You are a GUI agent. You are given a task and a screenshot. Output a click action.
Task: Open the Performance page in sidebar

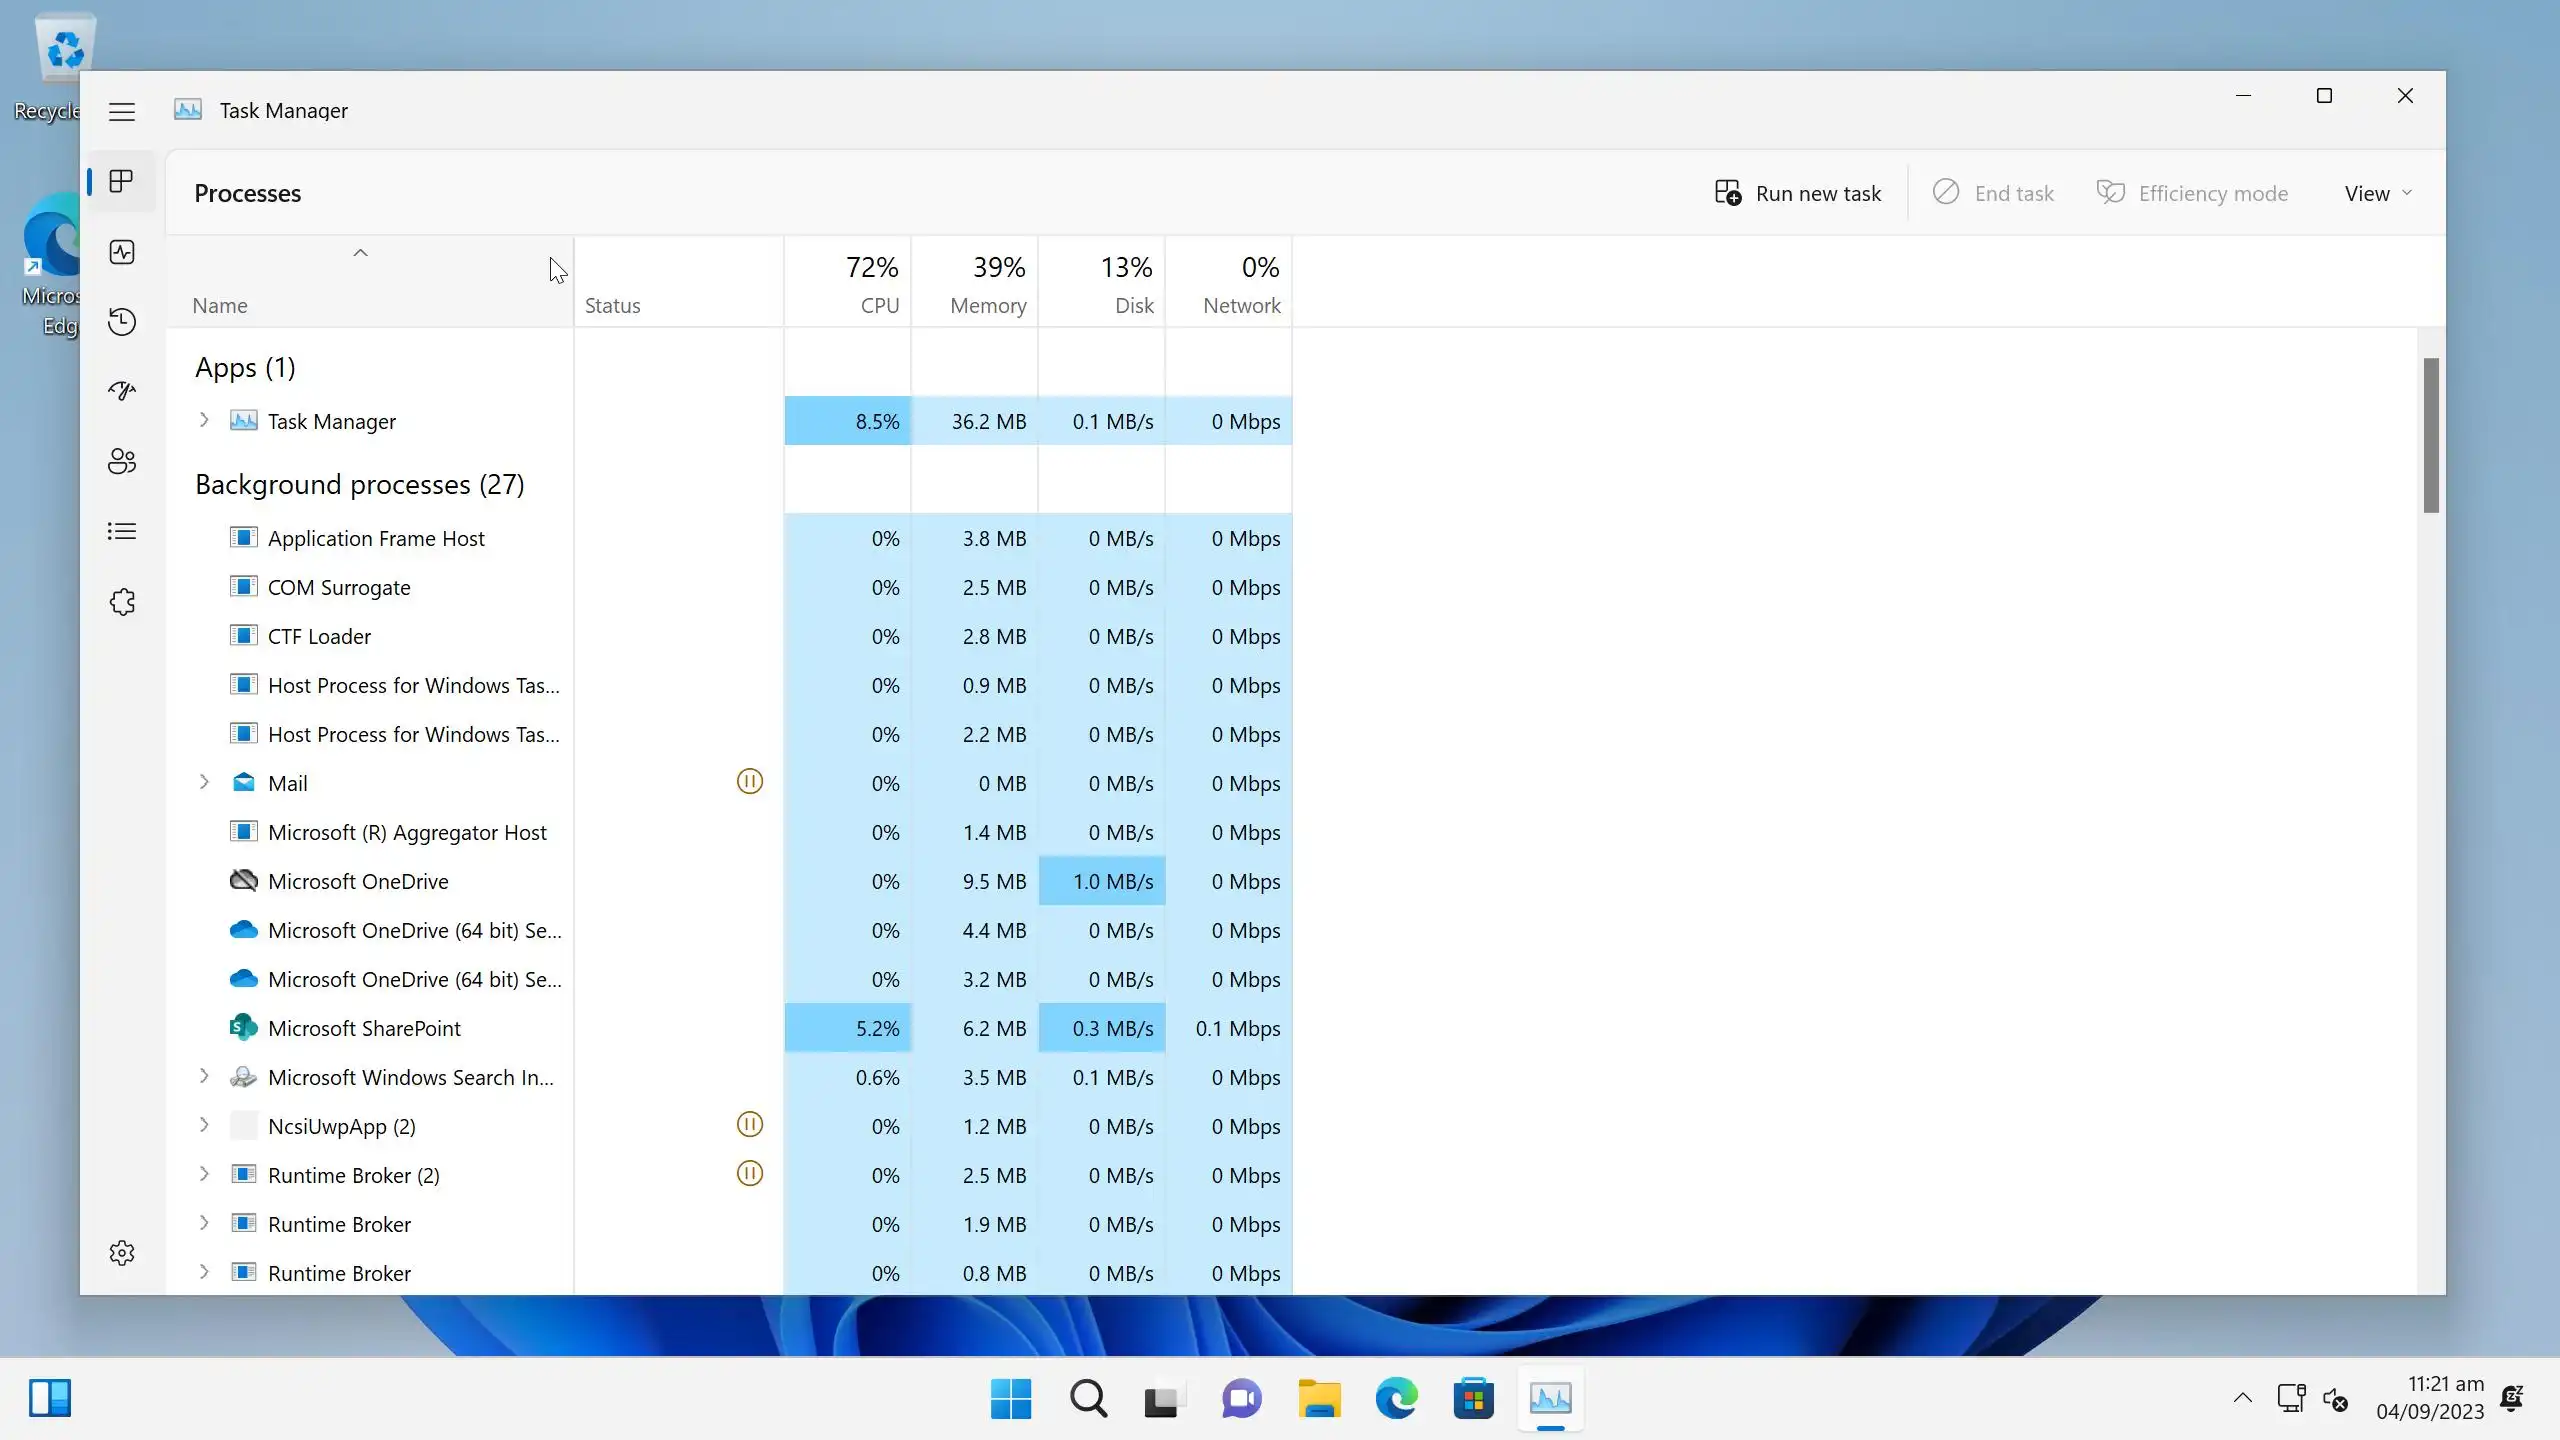(122, 252)
